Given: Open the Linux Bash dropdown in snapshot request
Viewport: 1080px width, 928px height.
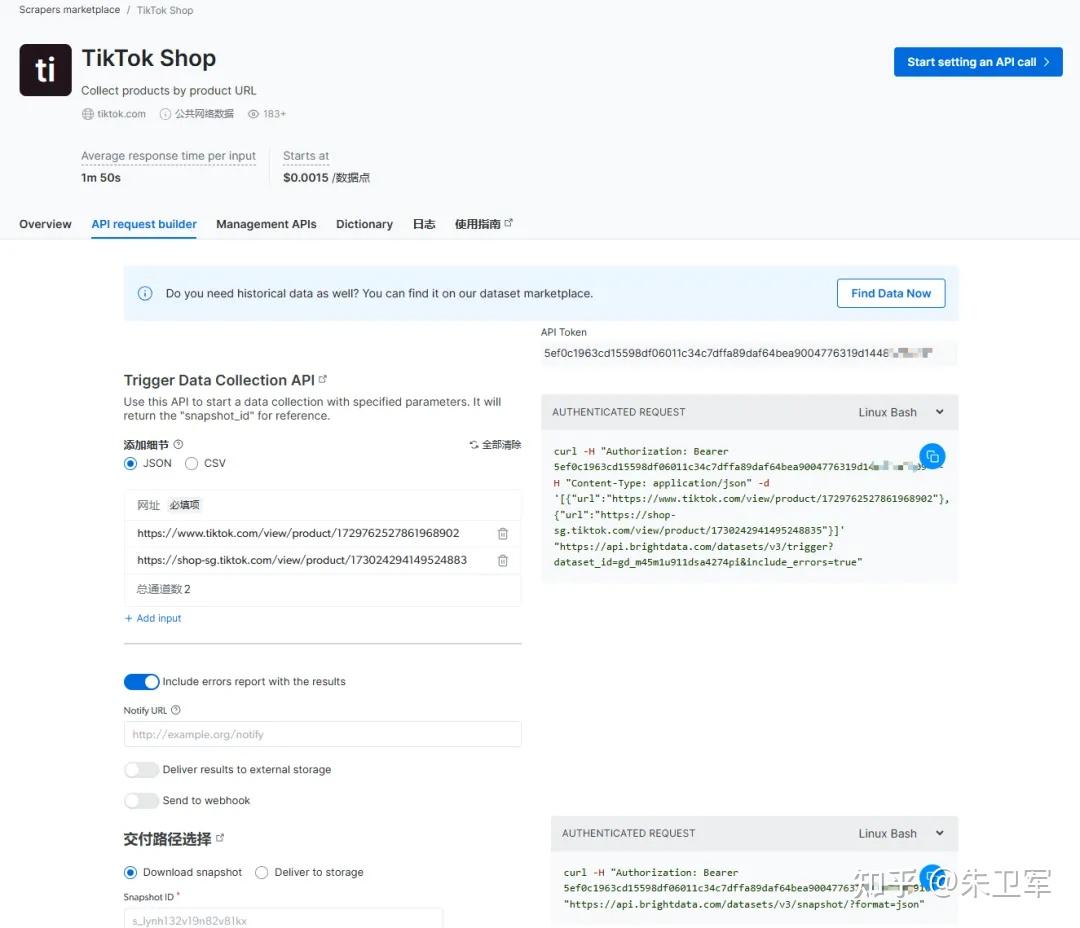Looking at the screenshot, I should tap(900, 834).
